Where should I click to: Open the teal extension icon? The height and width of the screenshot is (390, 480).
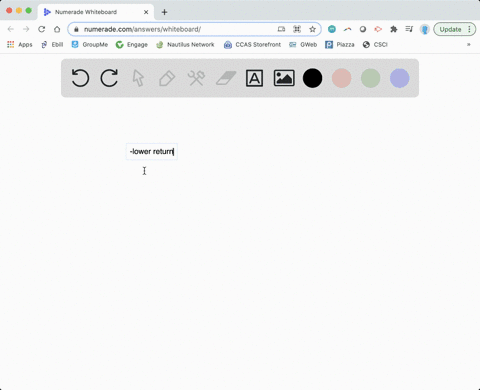332,29
